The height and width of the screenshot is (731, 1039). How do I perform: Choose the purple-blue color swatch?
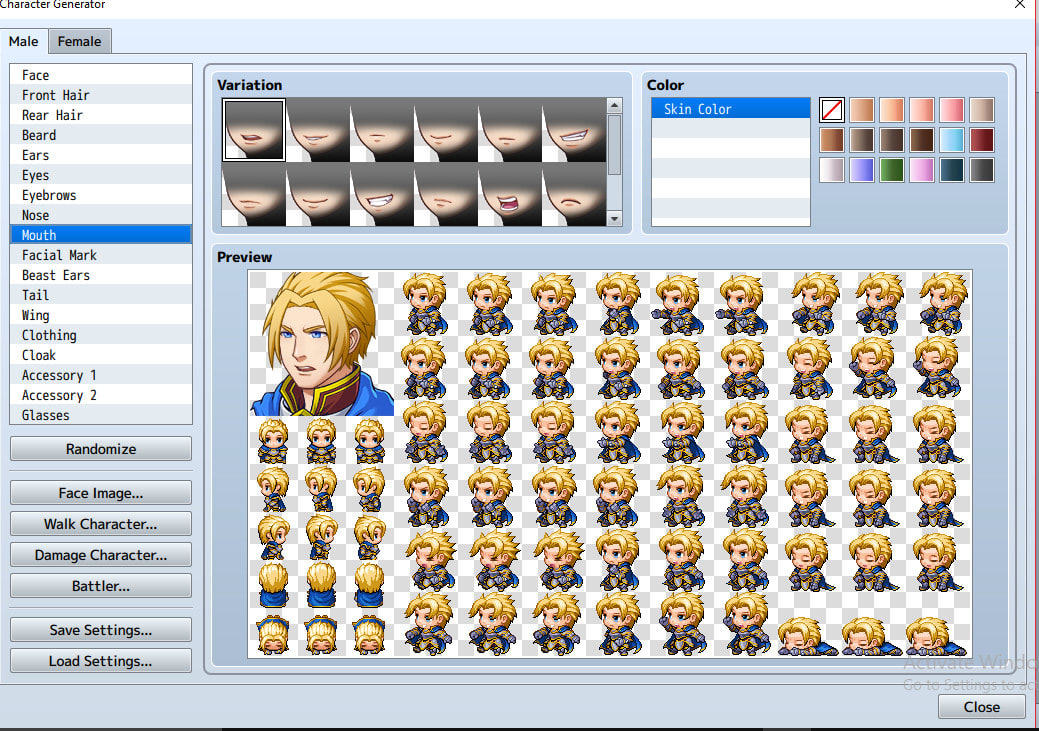861,170
